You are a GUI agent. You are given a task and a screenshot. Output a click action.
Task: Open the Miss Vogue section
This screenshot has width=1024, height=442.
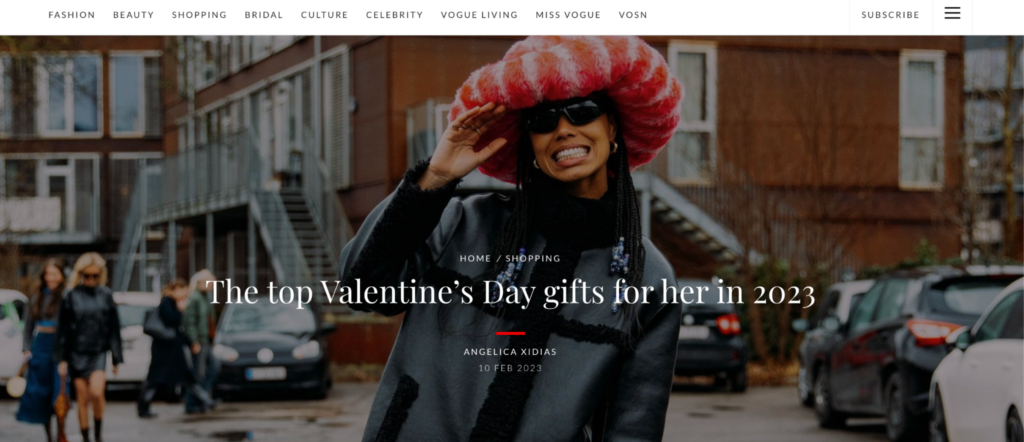pos(568,14)
